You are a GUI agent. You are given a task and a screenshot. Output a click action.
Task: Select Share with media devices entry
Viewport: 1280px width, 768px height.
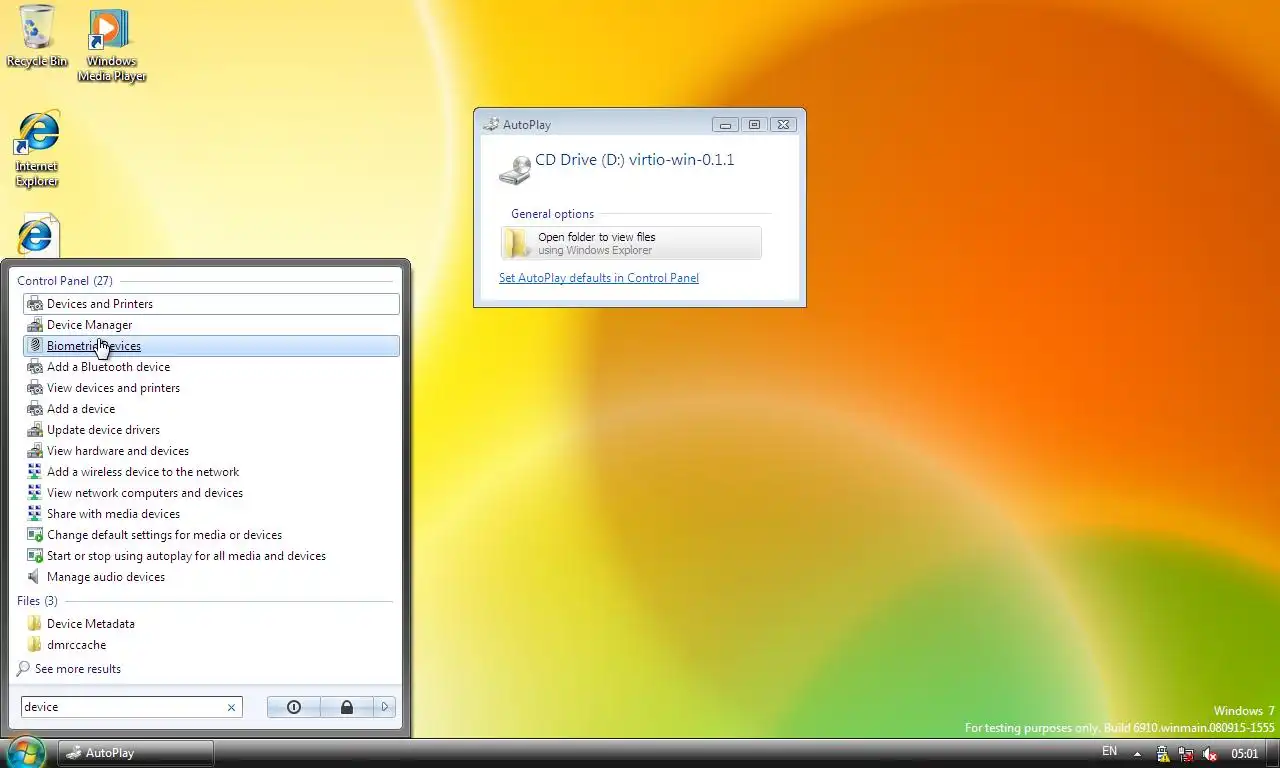click(x=211, y=514)
